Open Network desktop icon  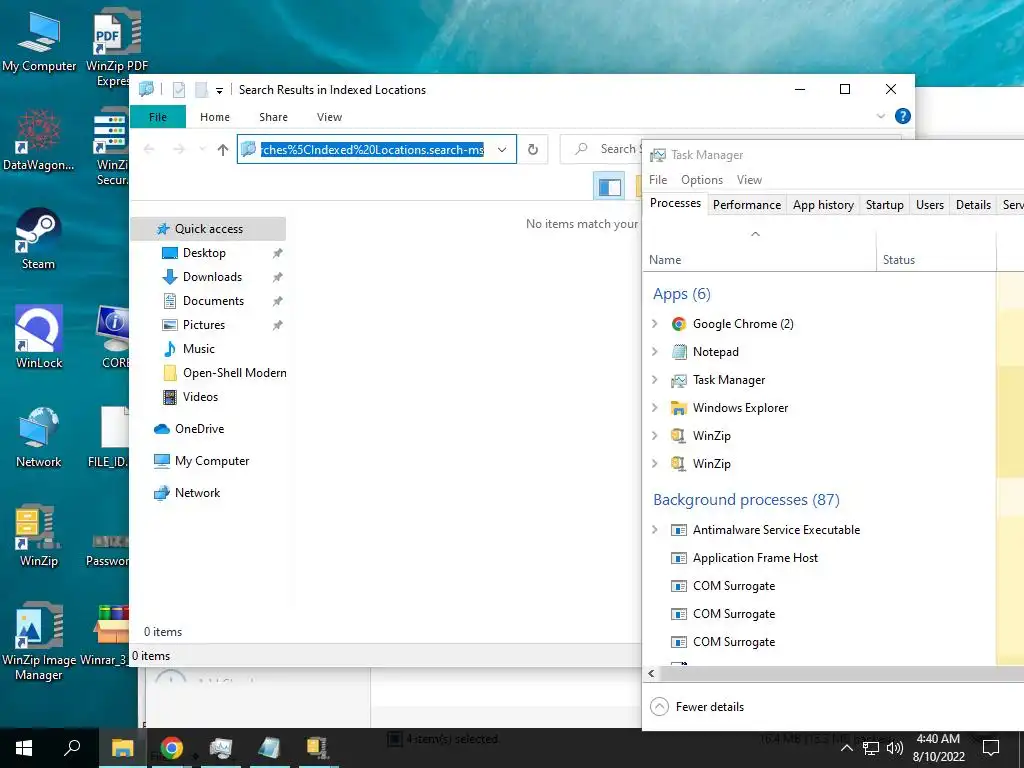point(39,436)
